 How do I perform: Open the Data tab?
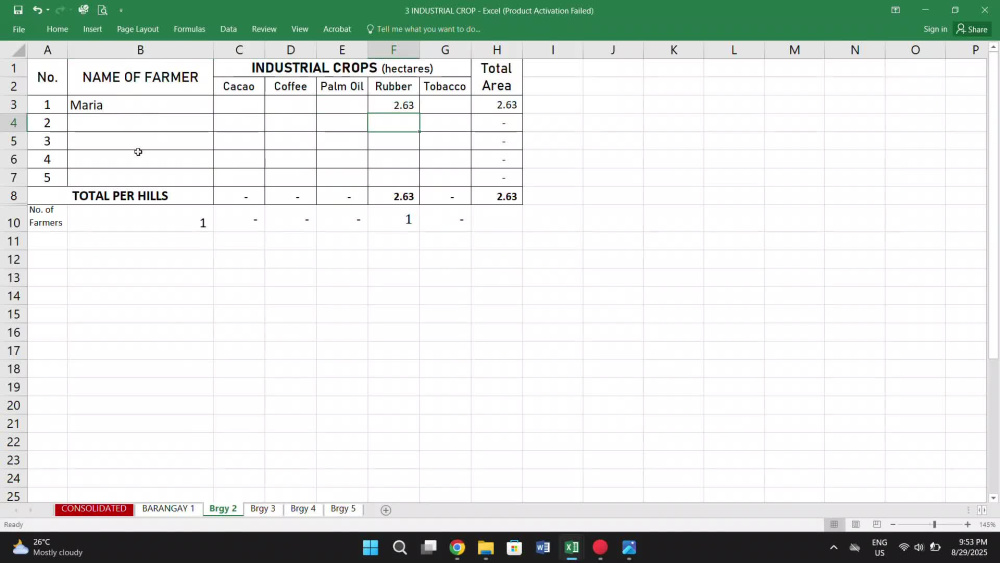228,29
